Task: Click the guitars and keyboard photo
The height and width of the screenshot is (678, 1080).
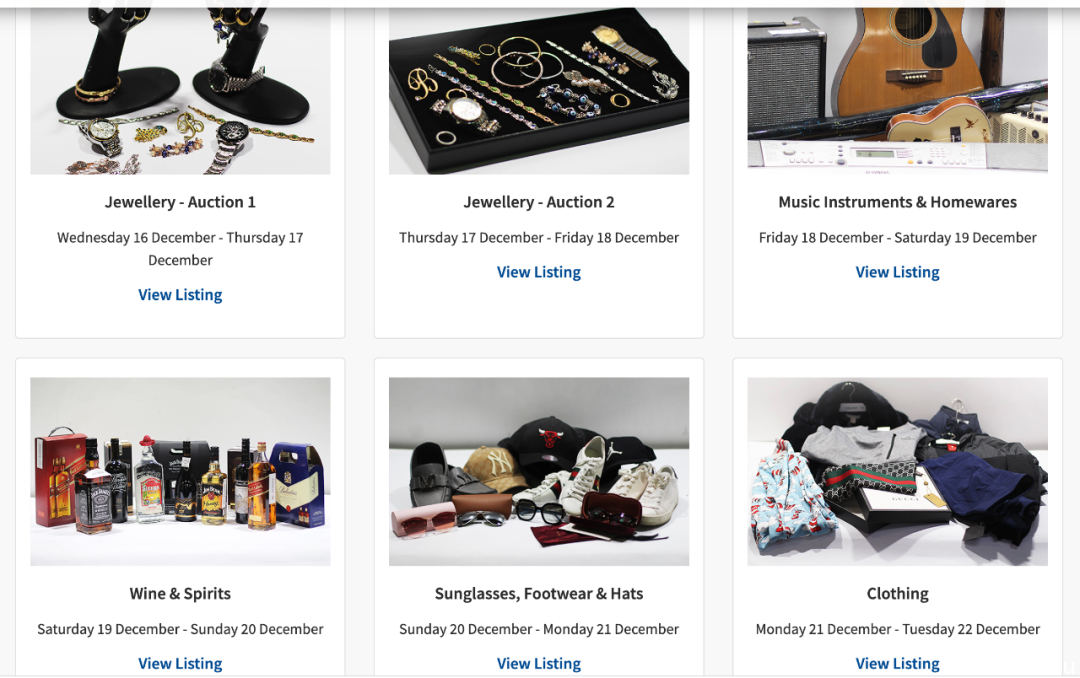Action: pos(897,91)
